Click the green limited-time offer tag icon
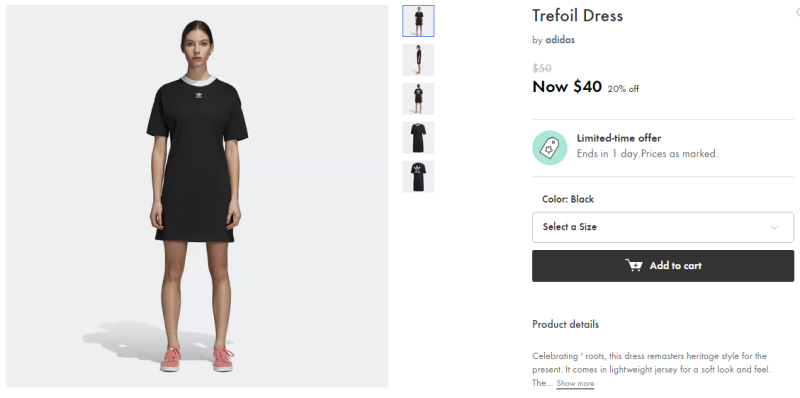This screenshot has height=398, width=800. (x=549, y=147)
